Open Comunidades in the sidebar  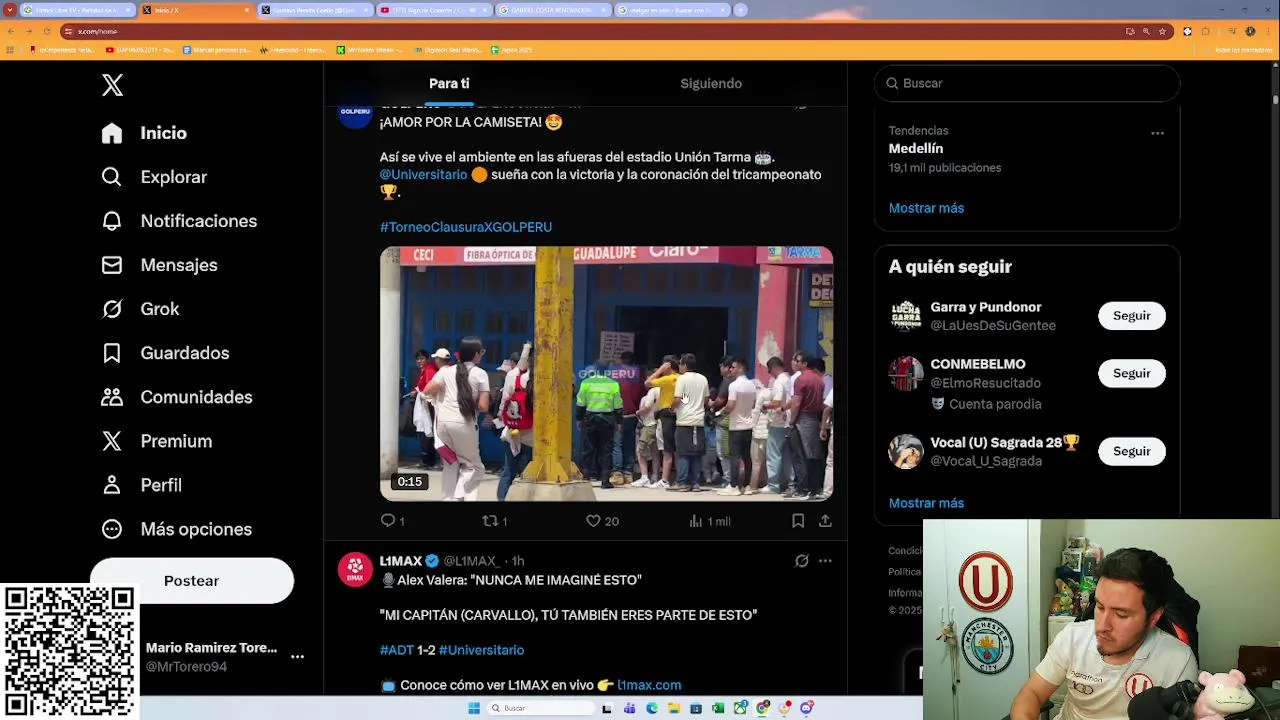176,397
